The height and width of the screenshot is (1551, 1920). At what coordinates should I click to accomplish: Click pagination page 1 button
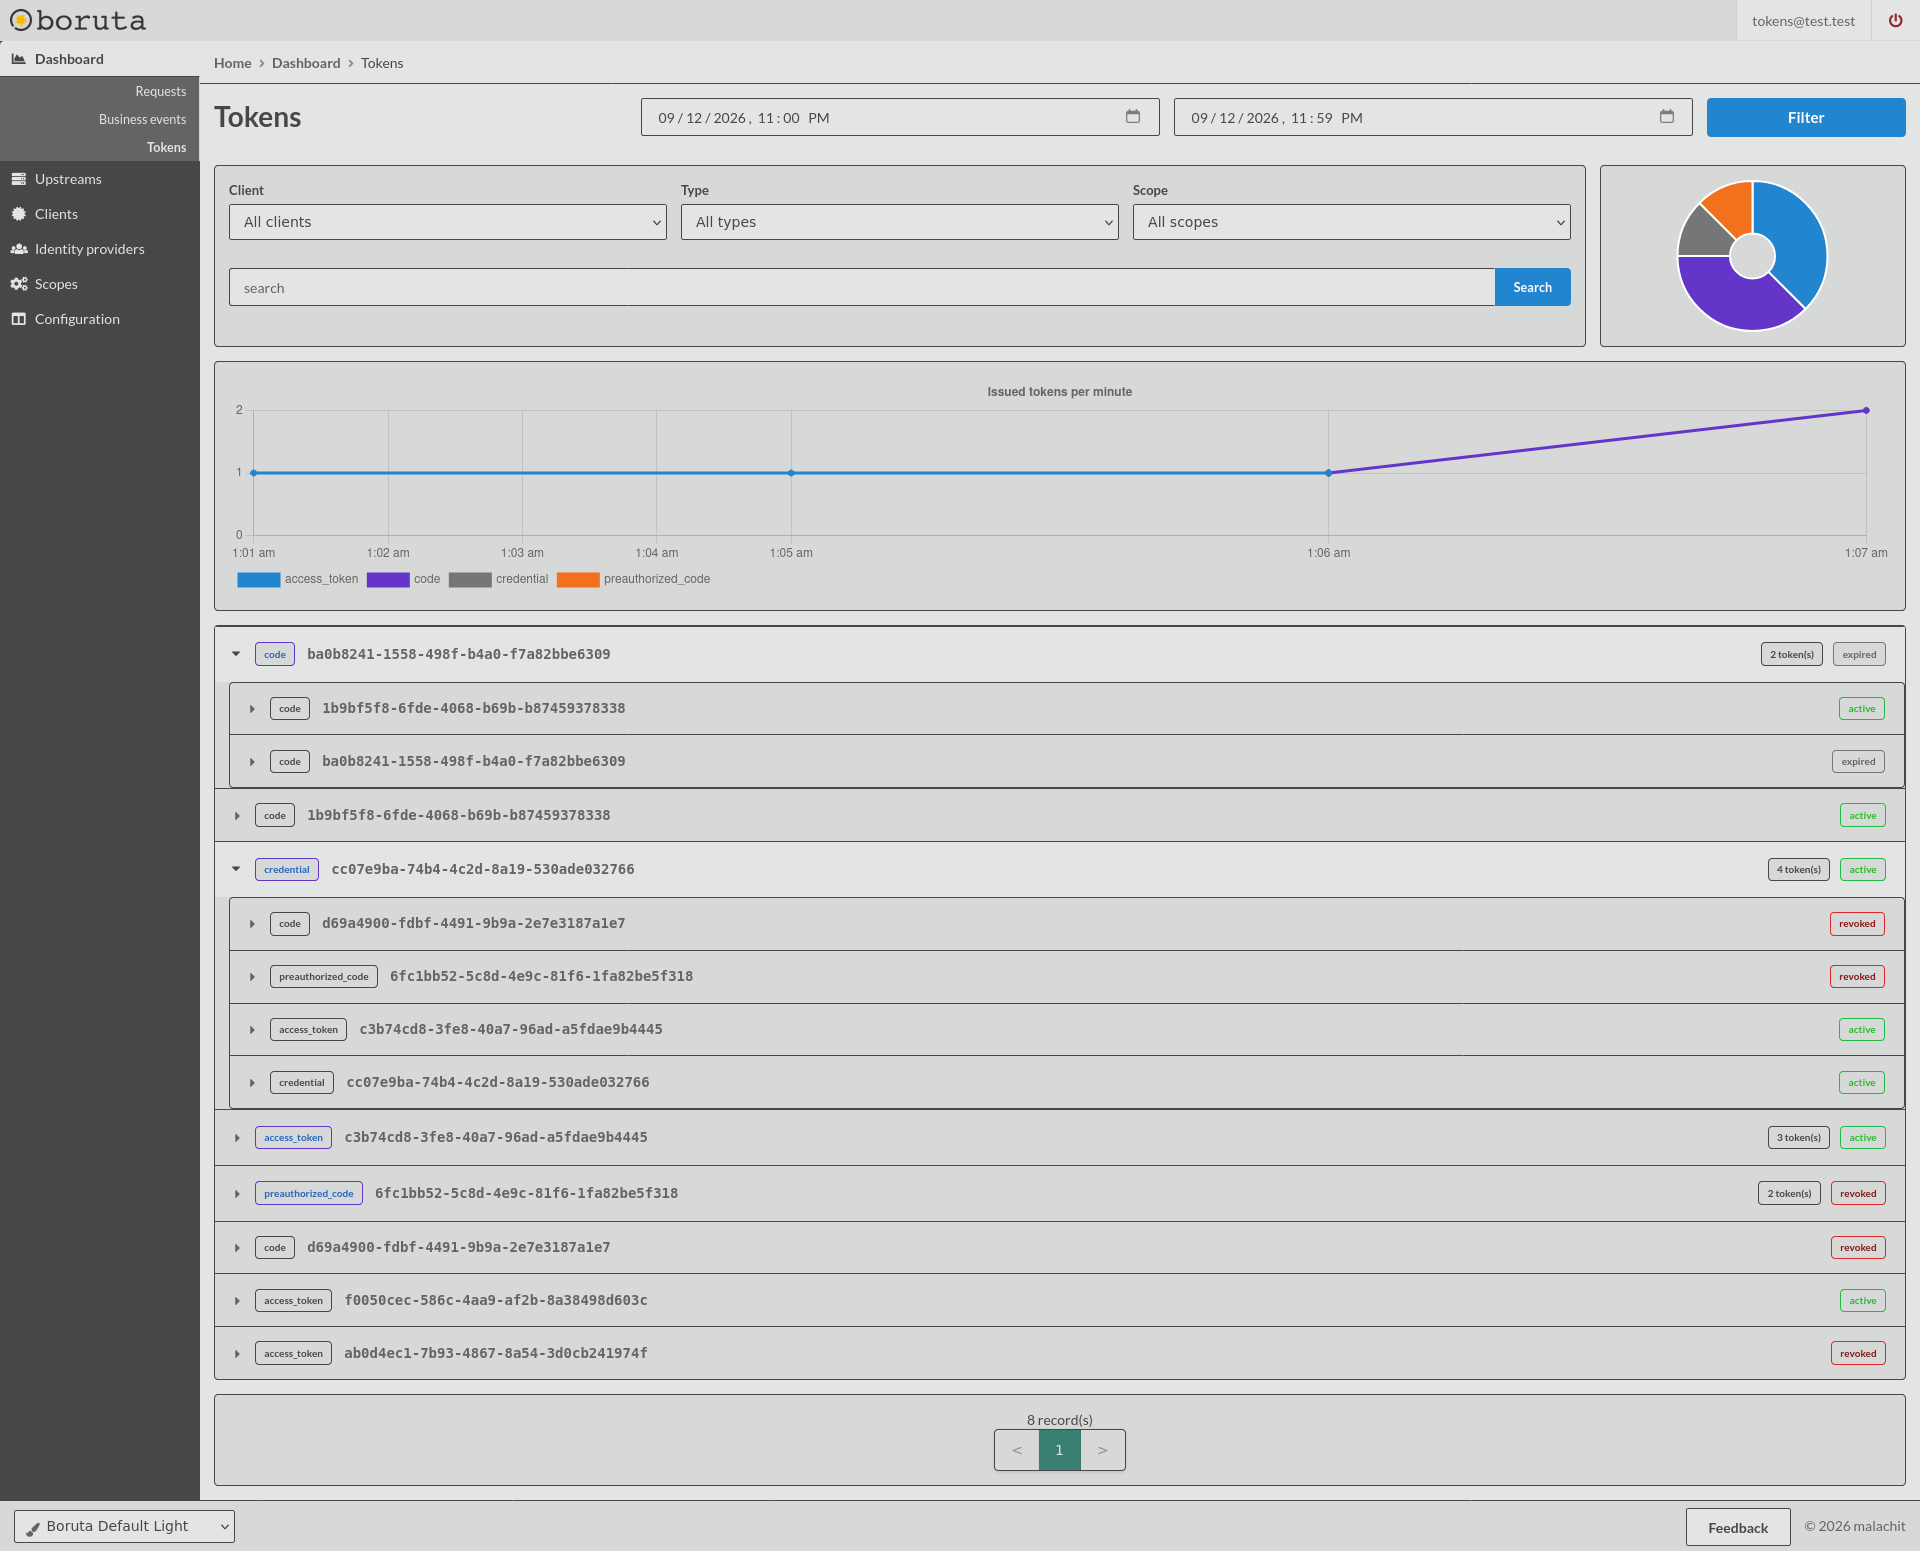click(x=1060, y=1450)
